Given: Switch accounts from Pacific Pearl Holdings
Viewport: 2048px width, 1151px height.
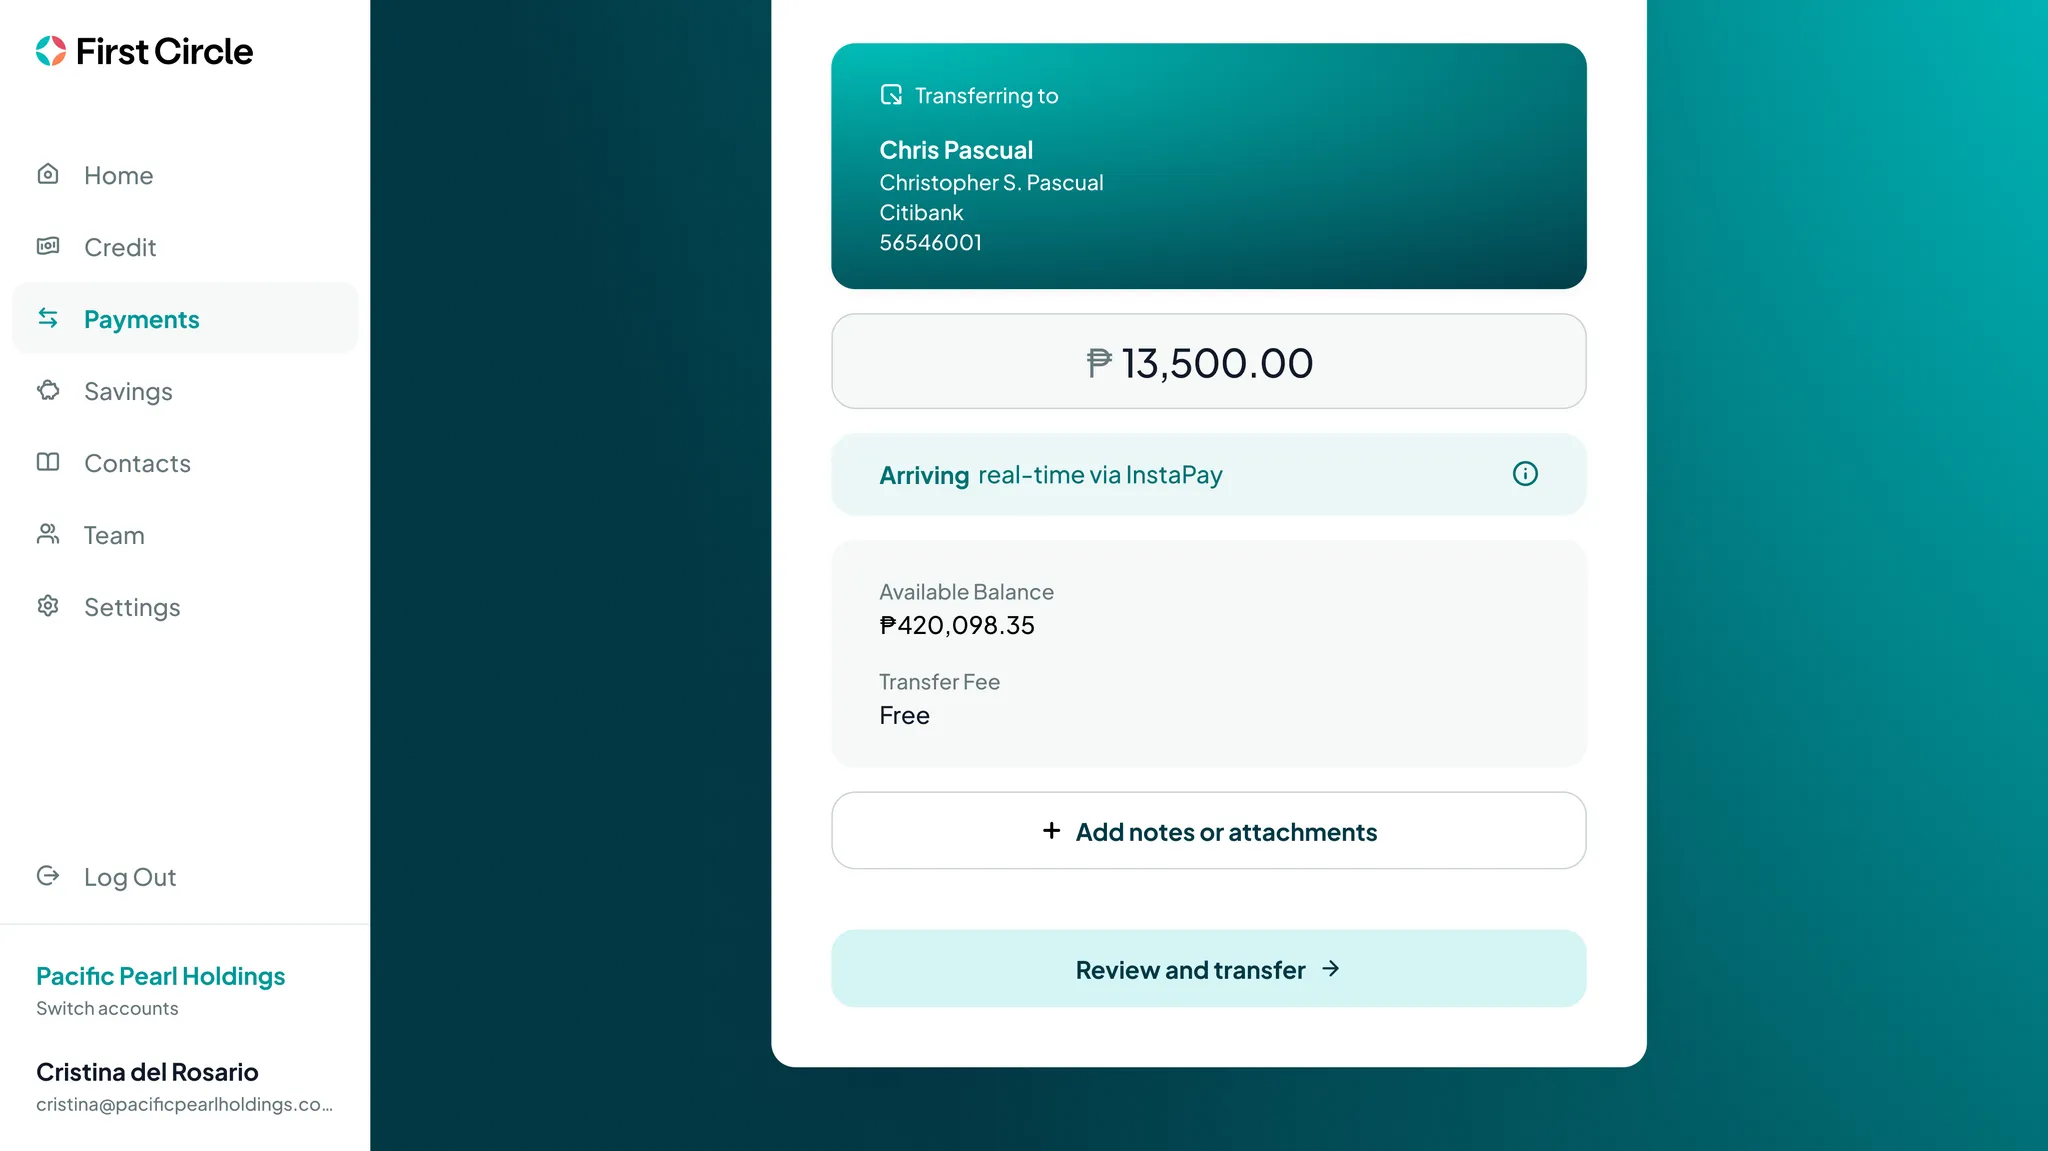Looking at the screenshot, I should click(x=107, y=1008).
